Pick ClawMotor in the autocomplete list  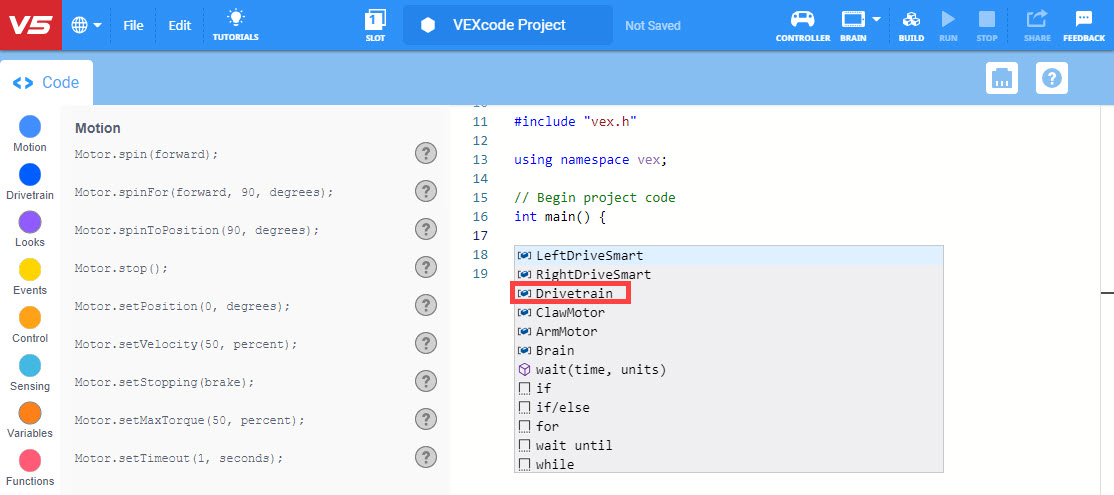coord(570,312)
